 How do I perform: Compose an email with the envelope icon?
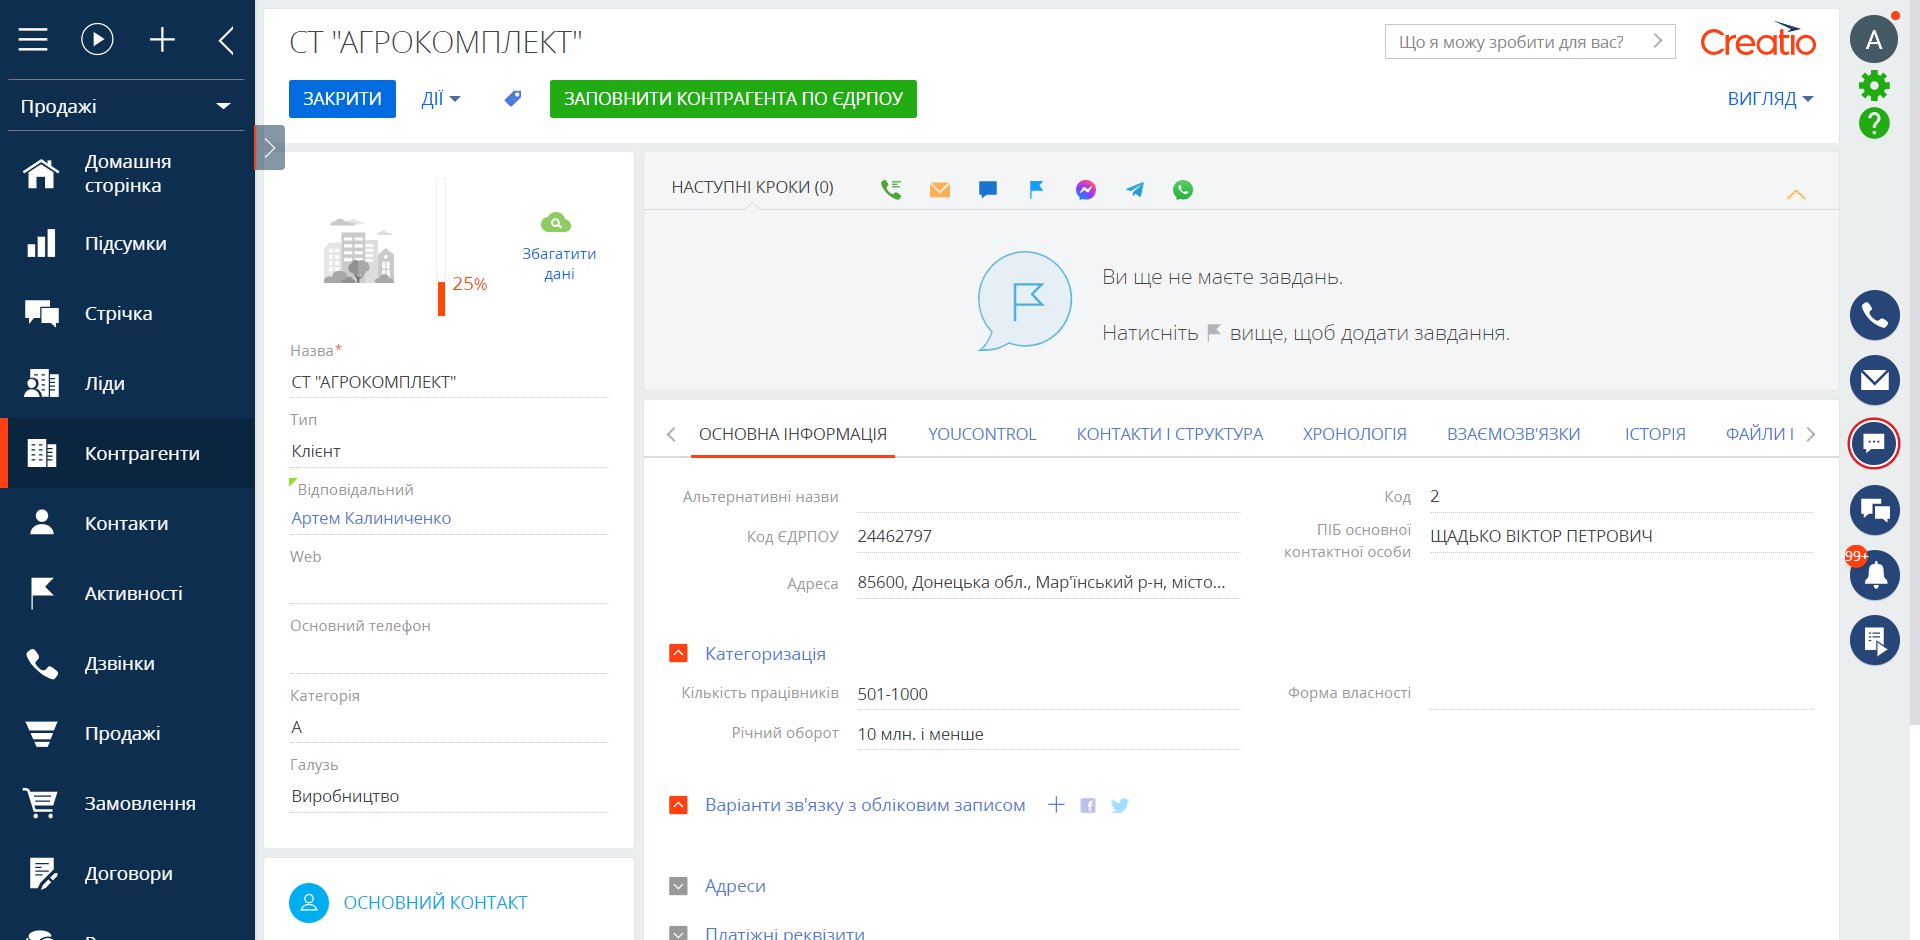click(939, 189)
